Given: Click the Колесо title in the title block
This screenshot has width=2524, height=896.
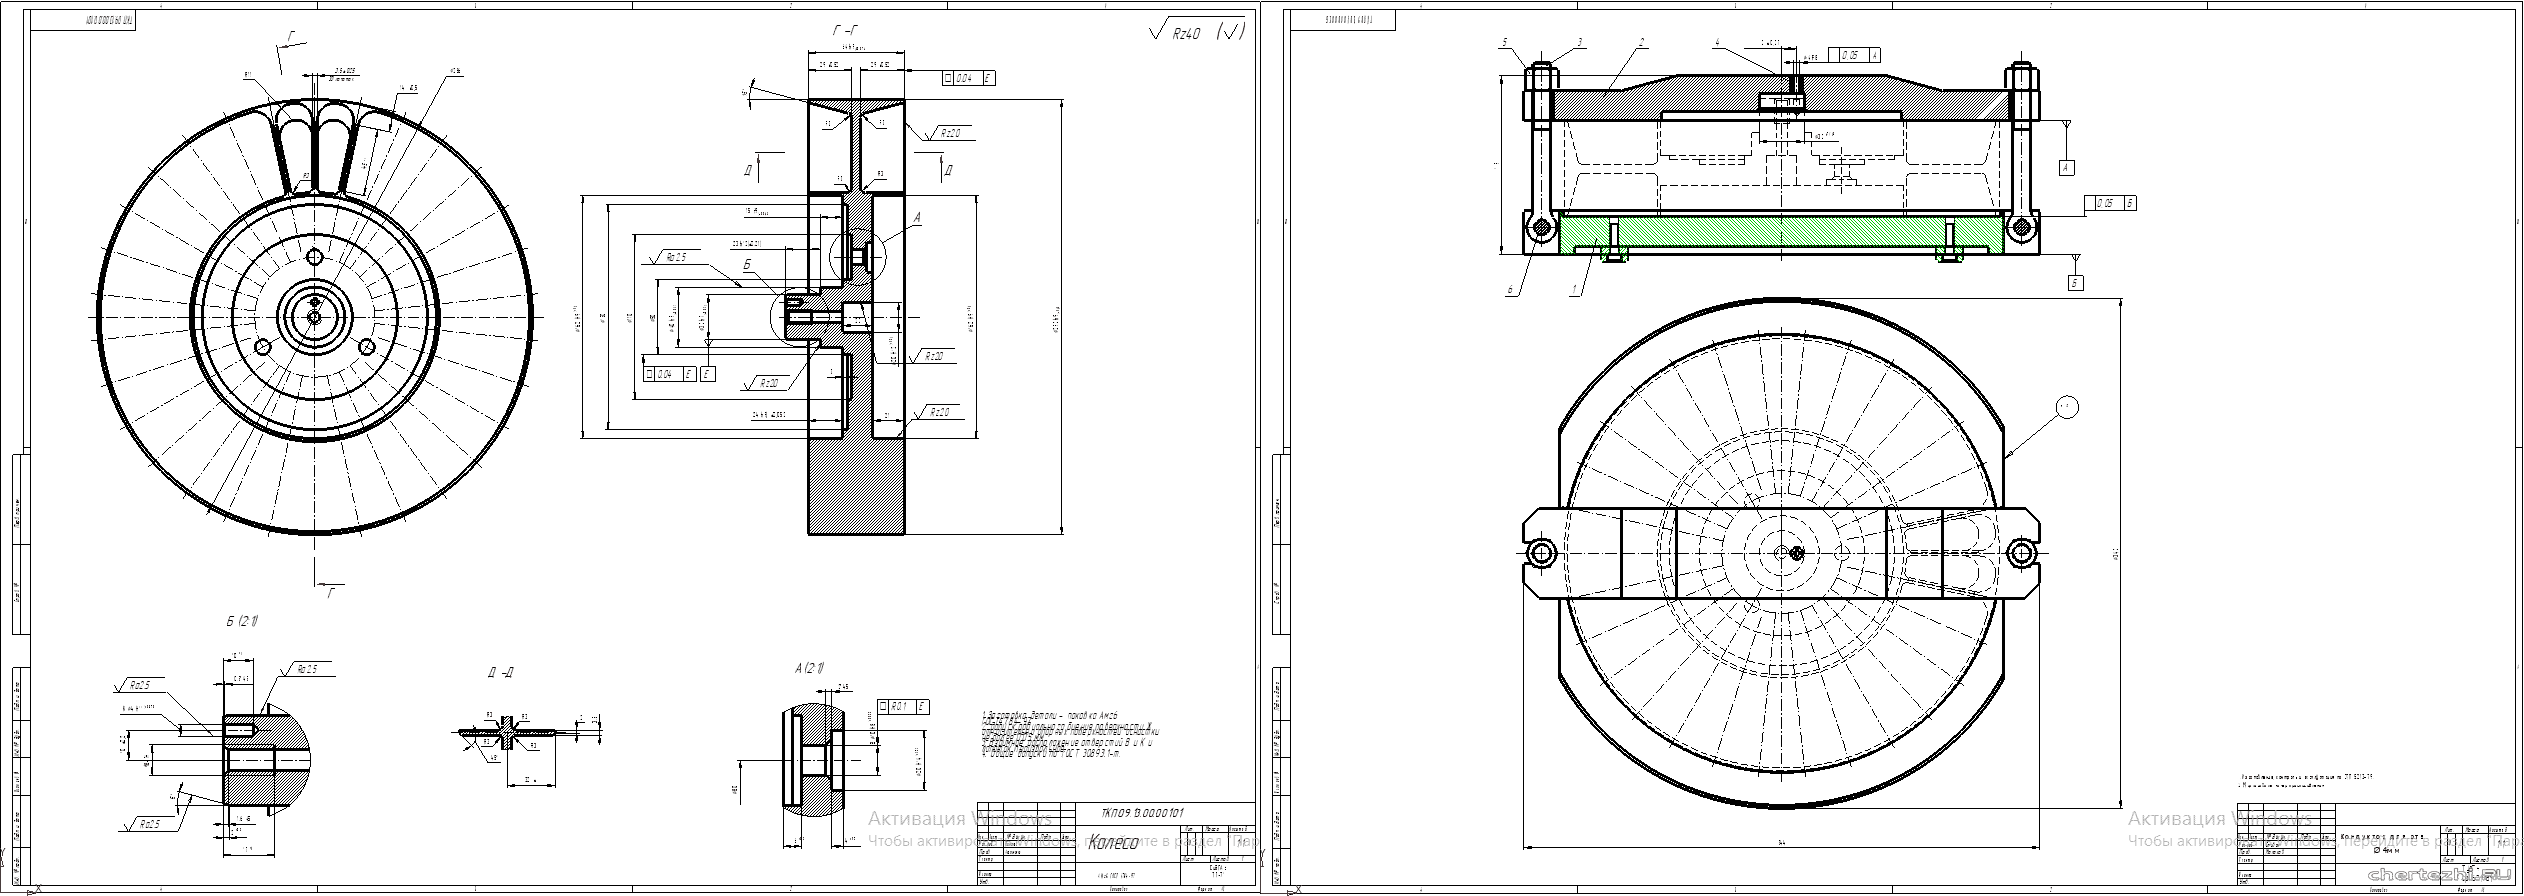Looking at the screenshot, I should [x=1113, y=842].
